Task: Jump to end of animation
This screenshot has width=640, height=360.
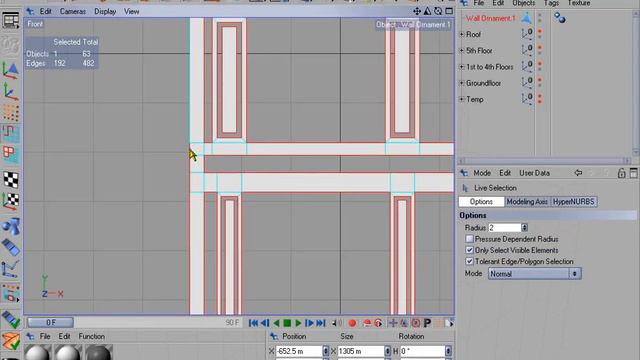Action: pos(321,323)
